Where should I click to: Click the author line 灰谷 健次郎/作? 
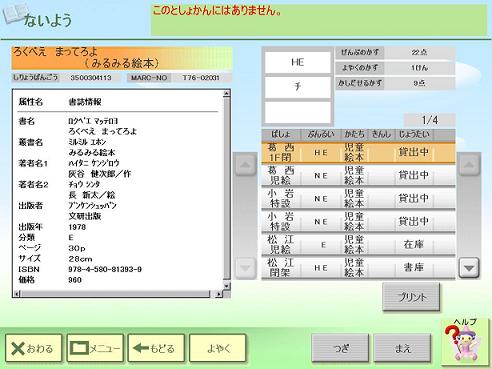pyautogui.click(x=100, y=174)
